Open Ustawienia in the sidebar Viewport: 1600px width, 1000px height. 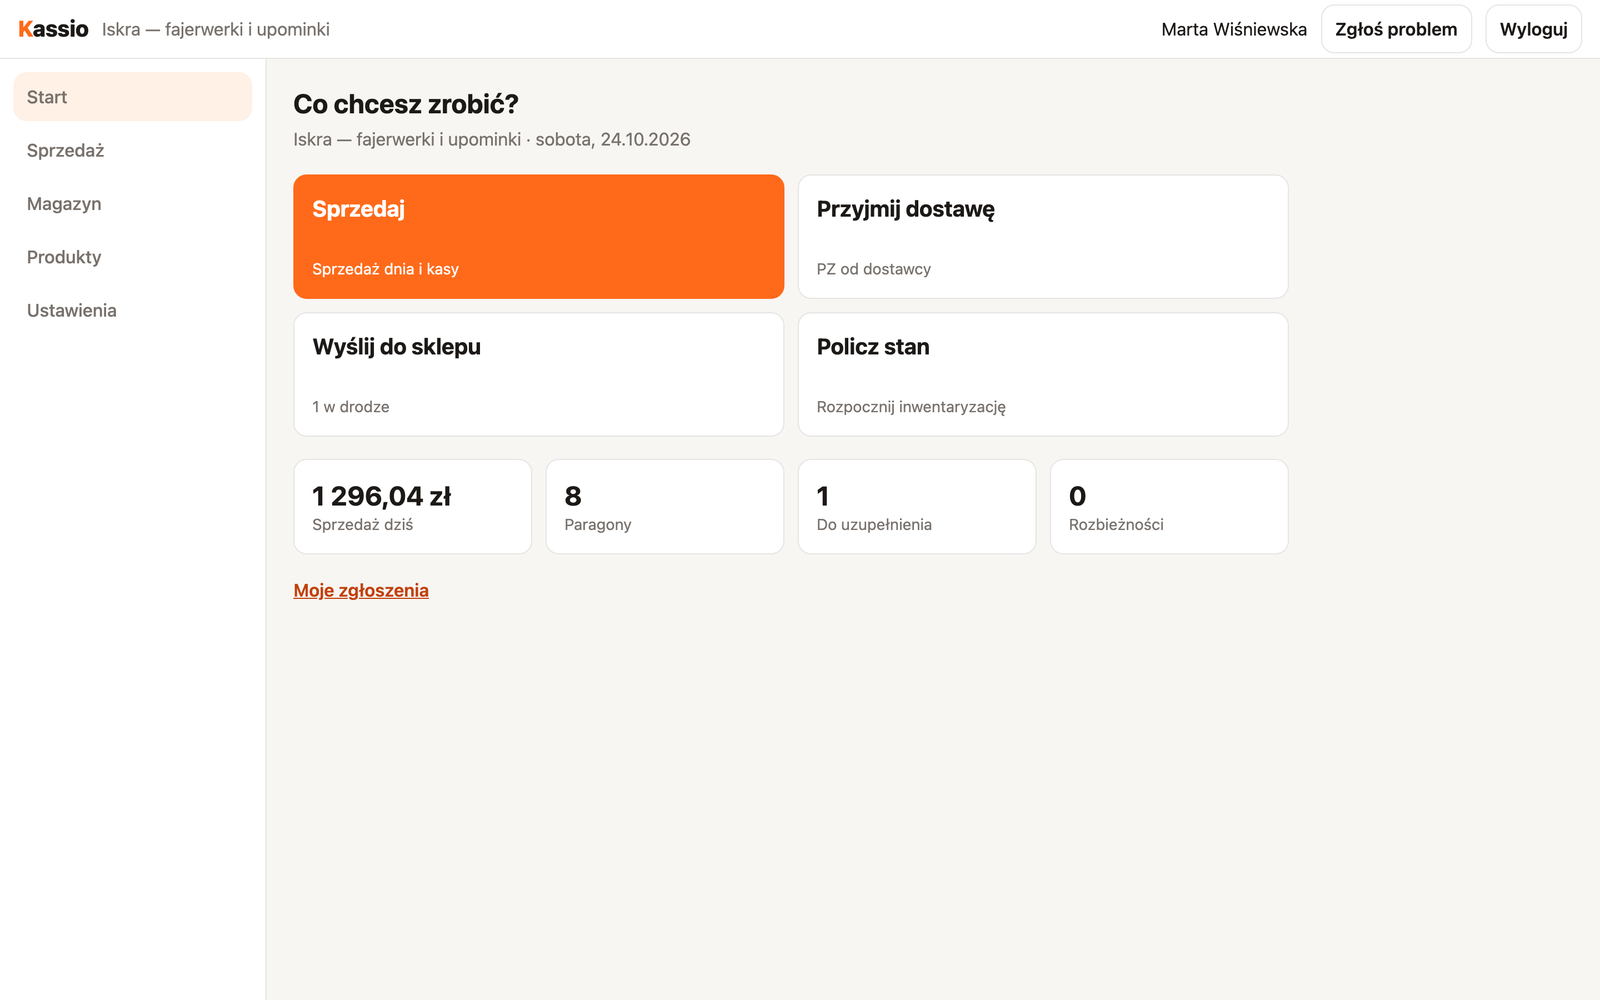coord(133,310)
